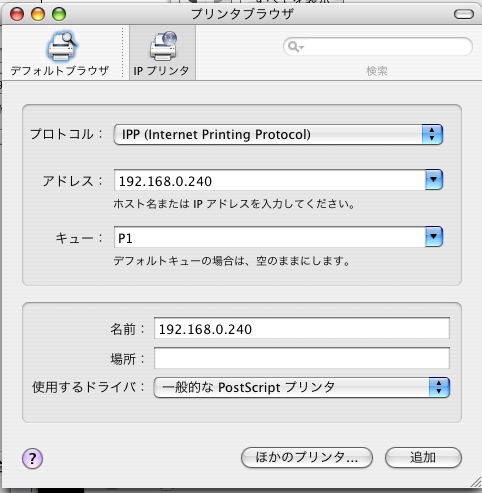The width and height of the screenshot is (482, 493).
Task: Click the 名前 name text field
Action: [x=302, y=328]
